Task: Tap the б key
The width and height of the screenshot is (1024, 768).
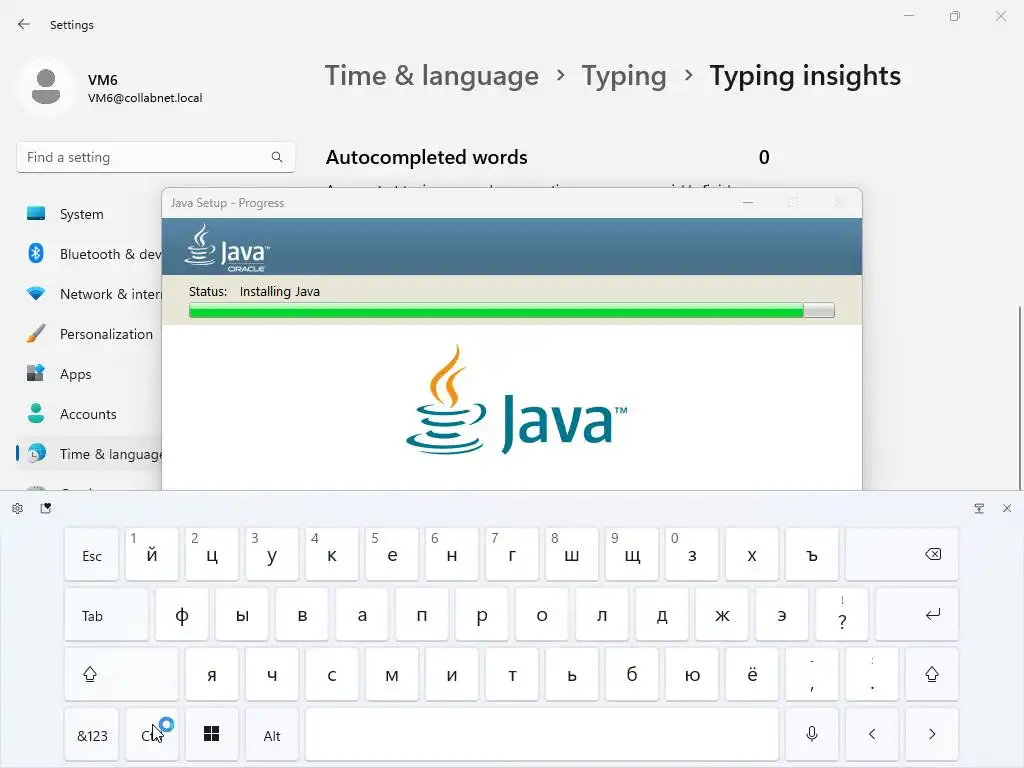Action: 632,674
